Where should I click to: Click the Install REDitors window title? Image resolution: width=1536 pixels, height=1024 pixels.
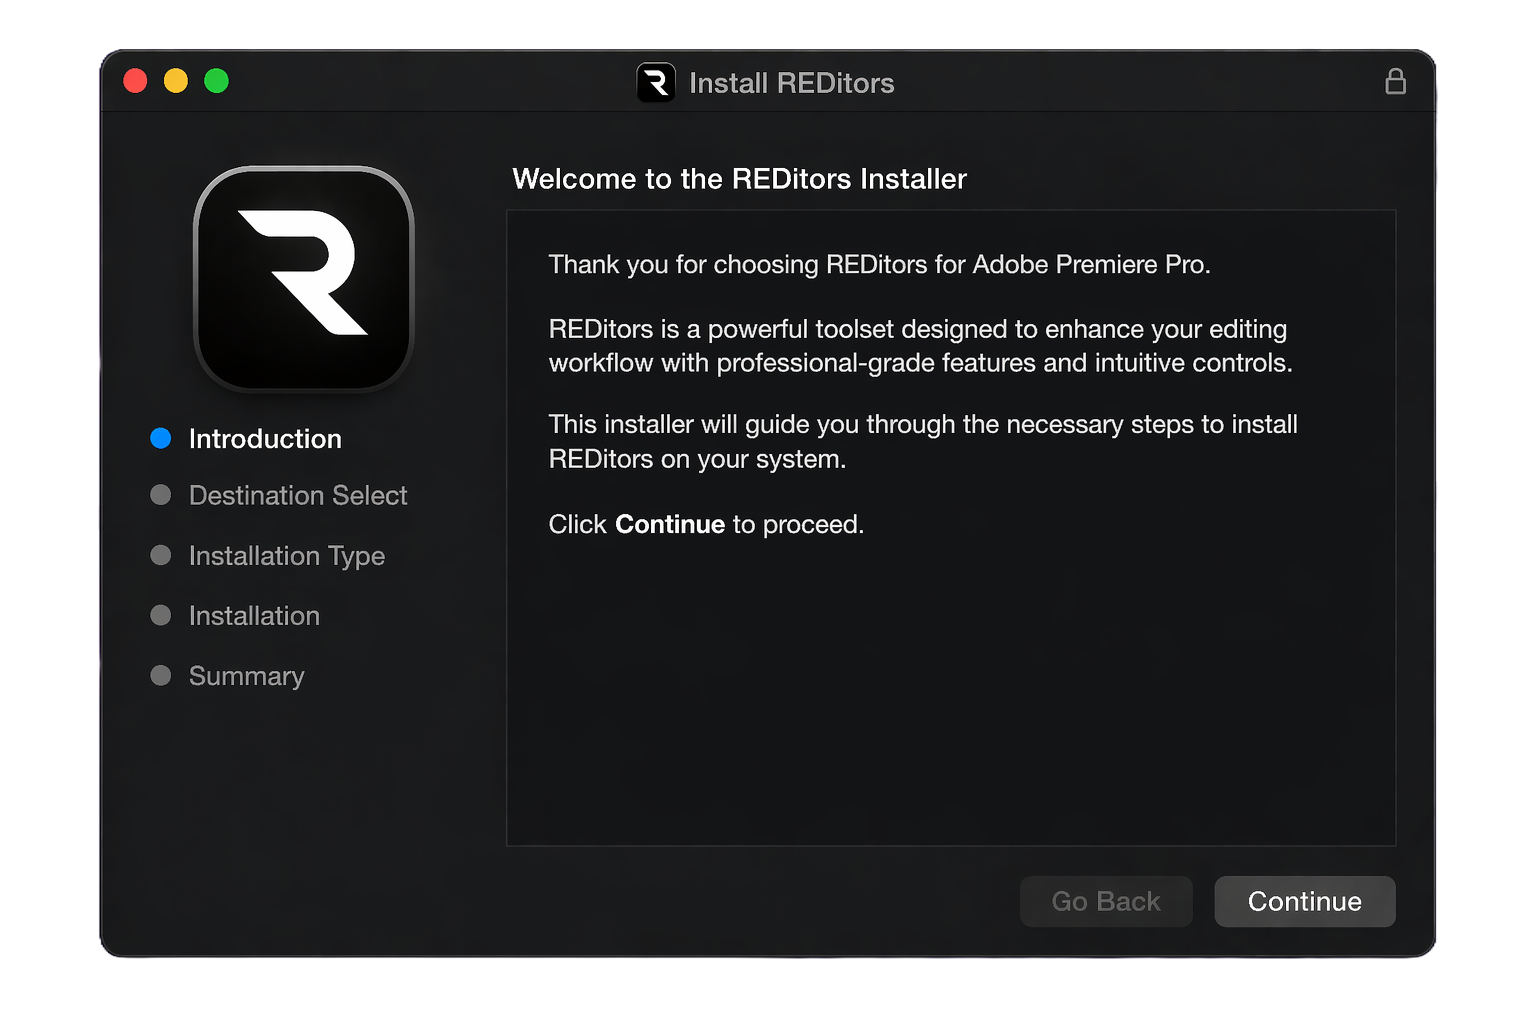click(x=791, y=83)
